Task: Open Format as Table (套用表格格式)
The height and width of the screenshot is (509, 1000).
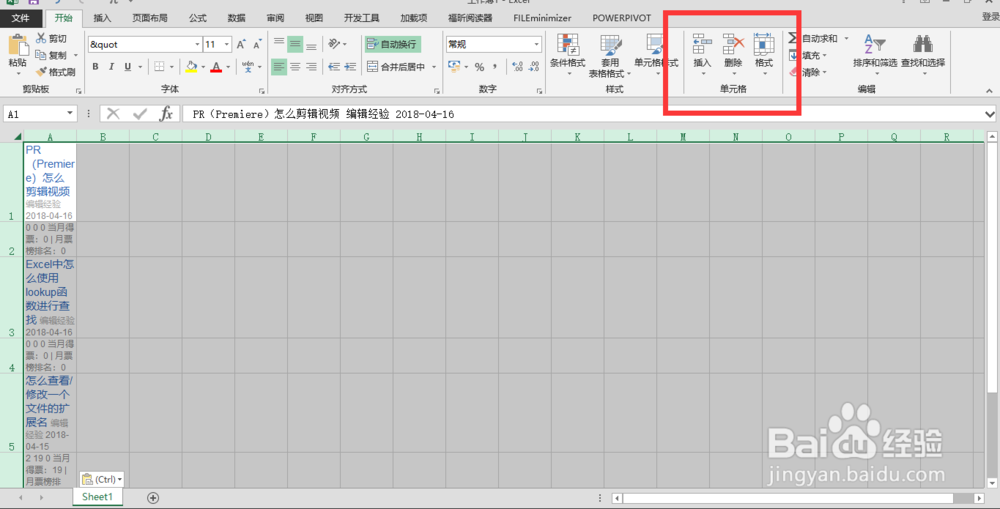Action: pos(610,55)
